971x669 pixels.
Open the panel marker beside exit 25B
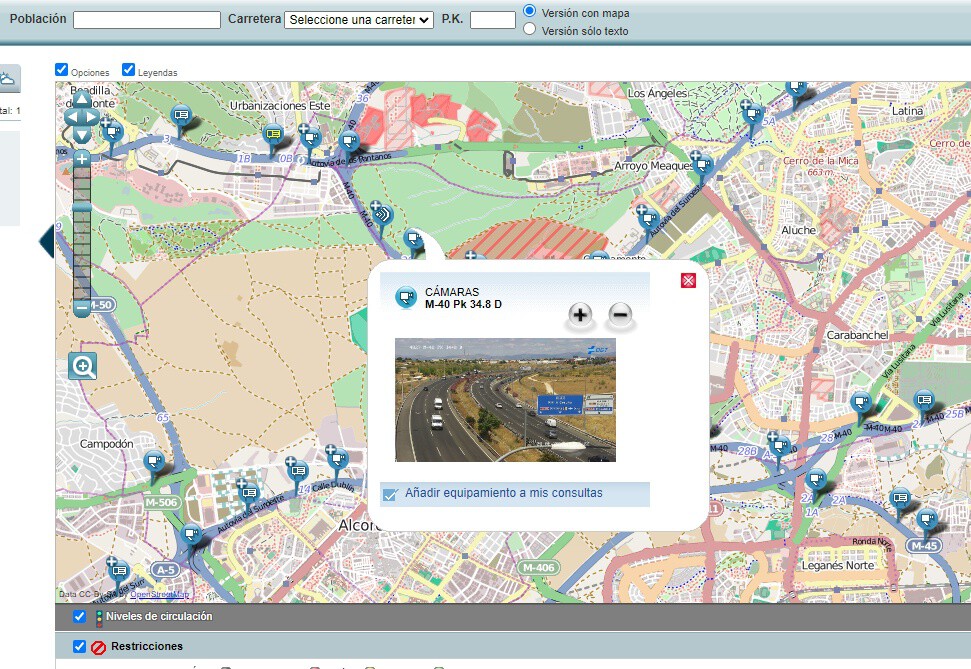click(924, 401)
